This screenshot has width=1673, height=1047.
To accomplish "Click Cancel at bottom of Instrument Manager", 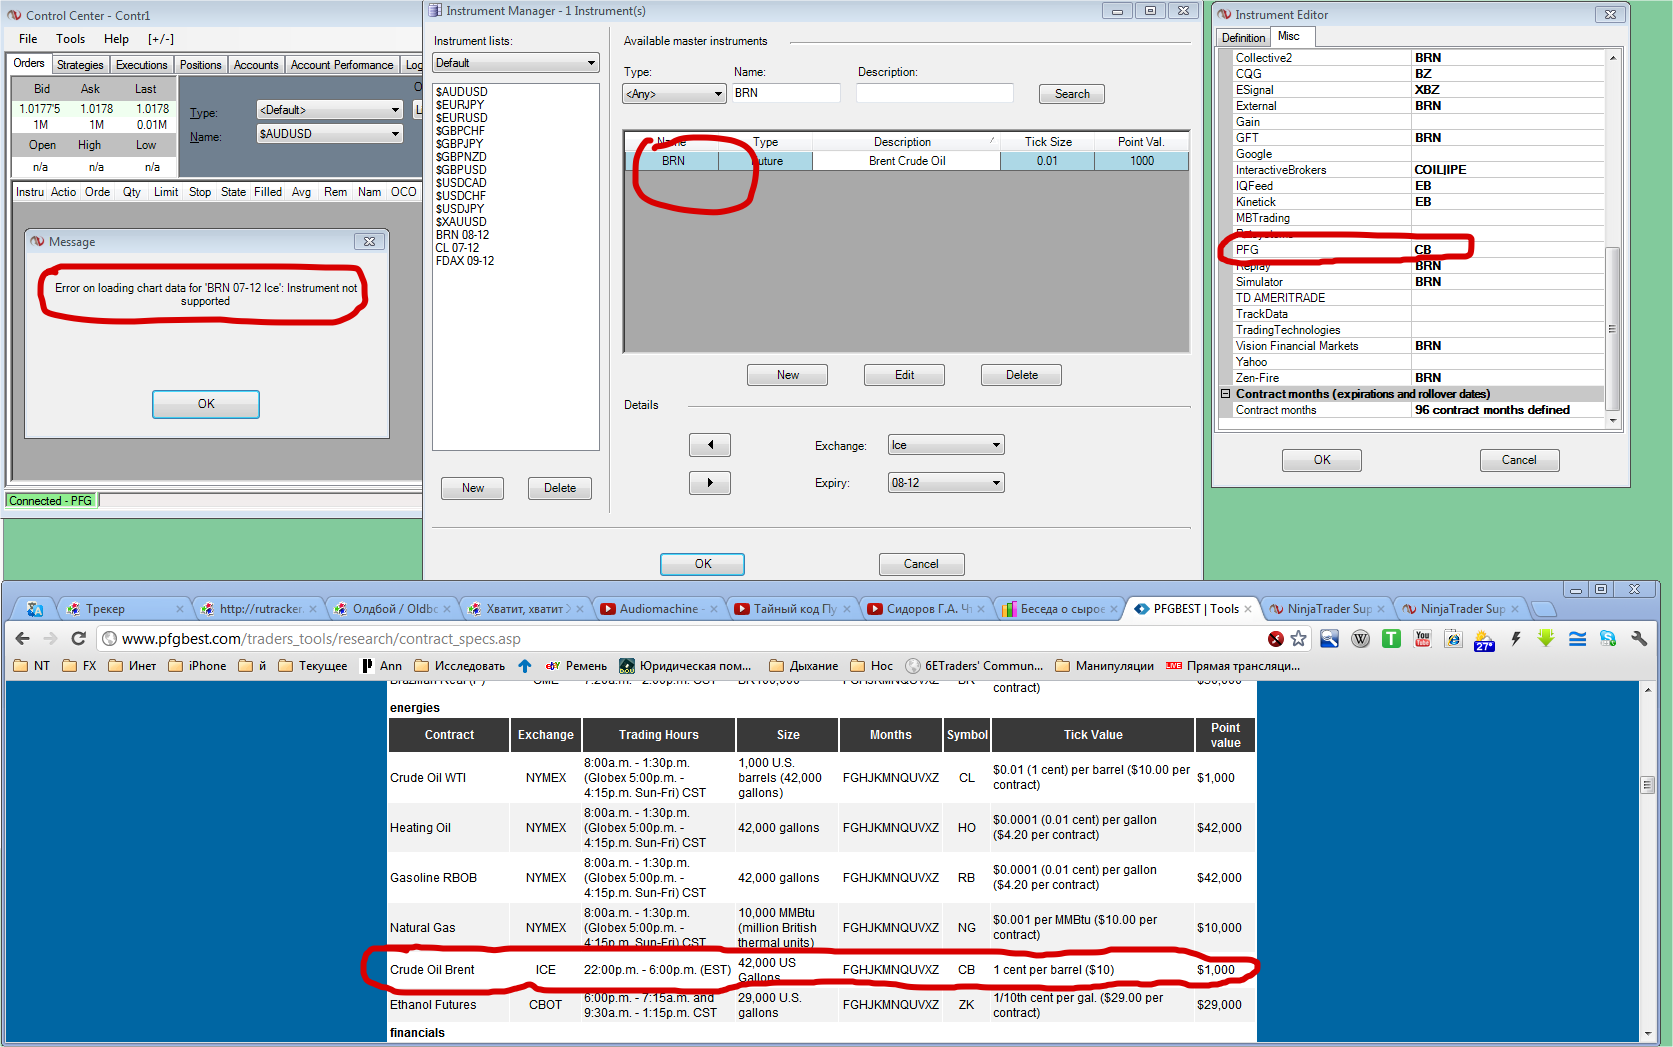I will coord(921,564).
